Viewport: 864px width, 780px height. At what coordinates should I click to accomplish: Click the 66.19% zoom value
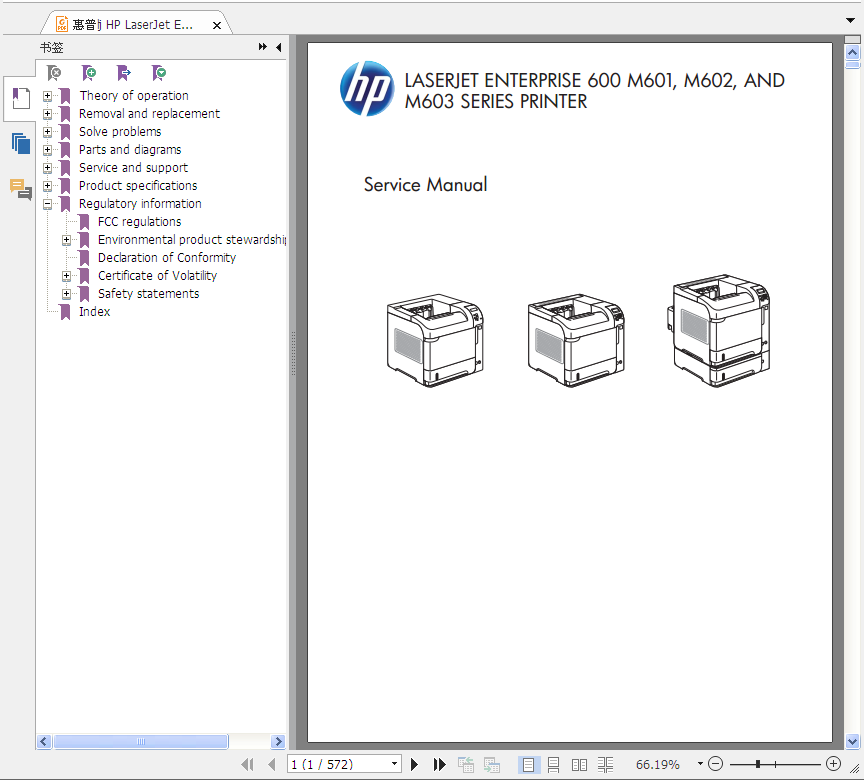pos(658,765)
